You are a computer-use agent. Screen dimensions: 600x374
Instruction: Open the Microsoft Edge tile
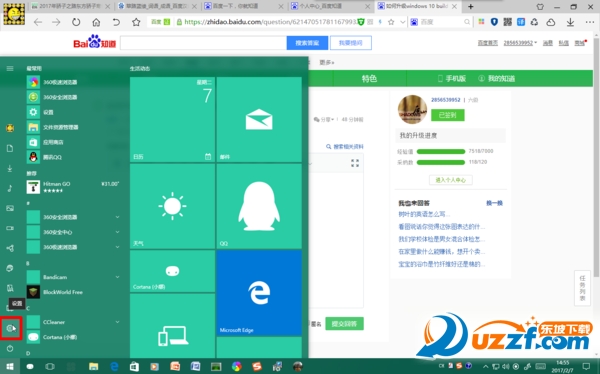pyautogui.click(x=259, y=293)
